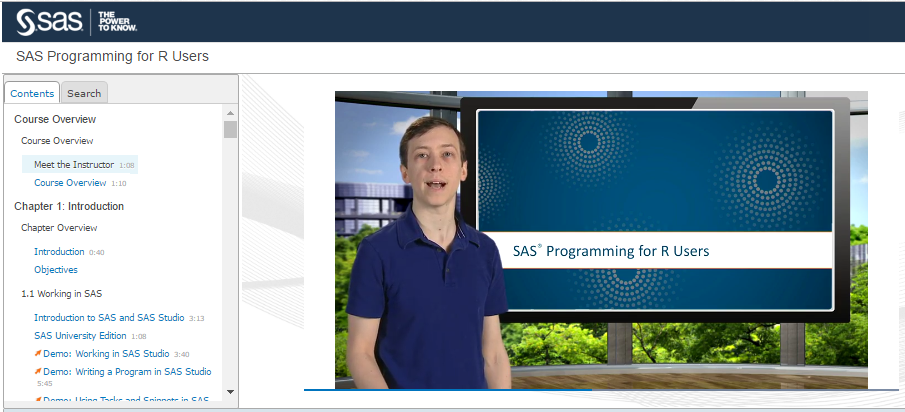Open the Objectives lesson link
This screenshot has height=412, width=905.
point(55,269)
